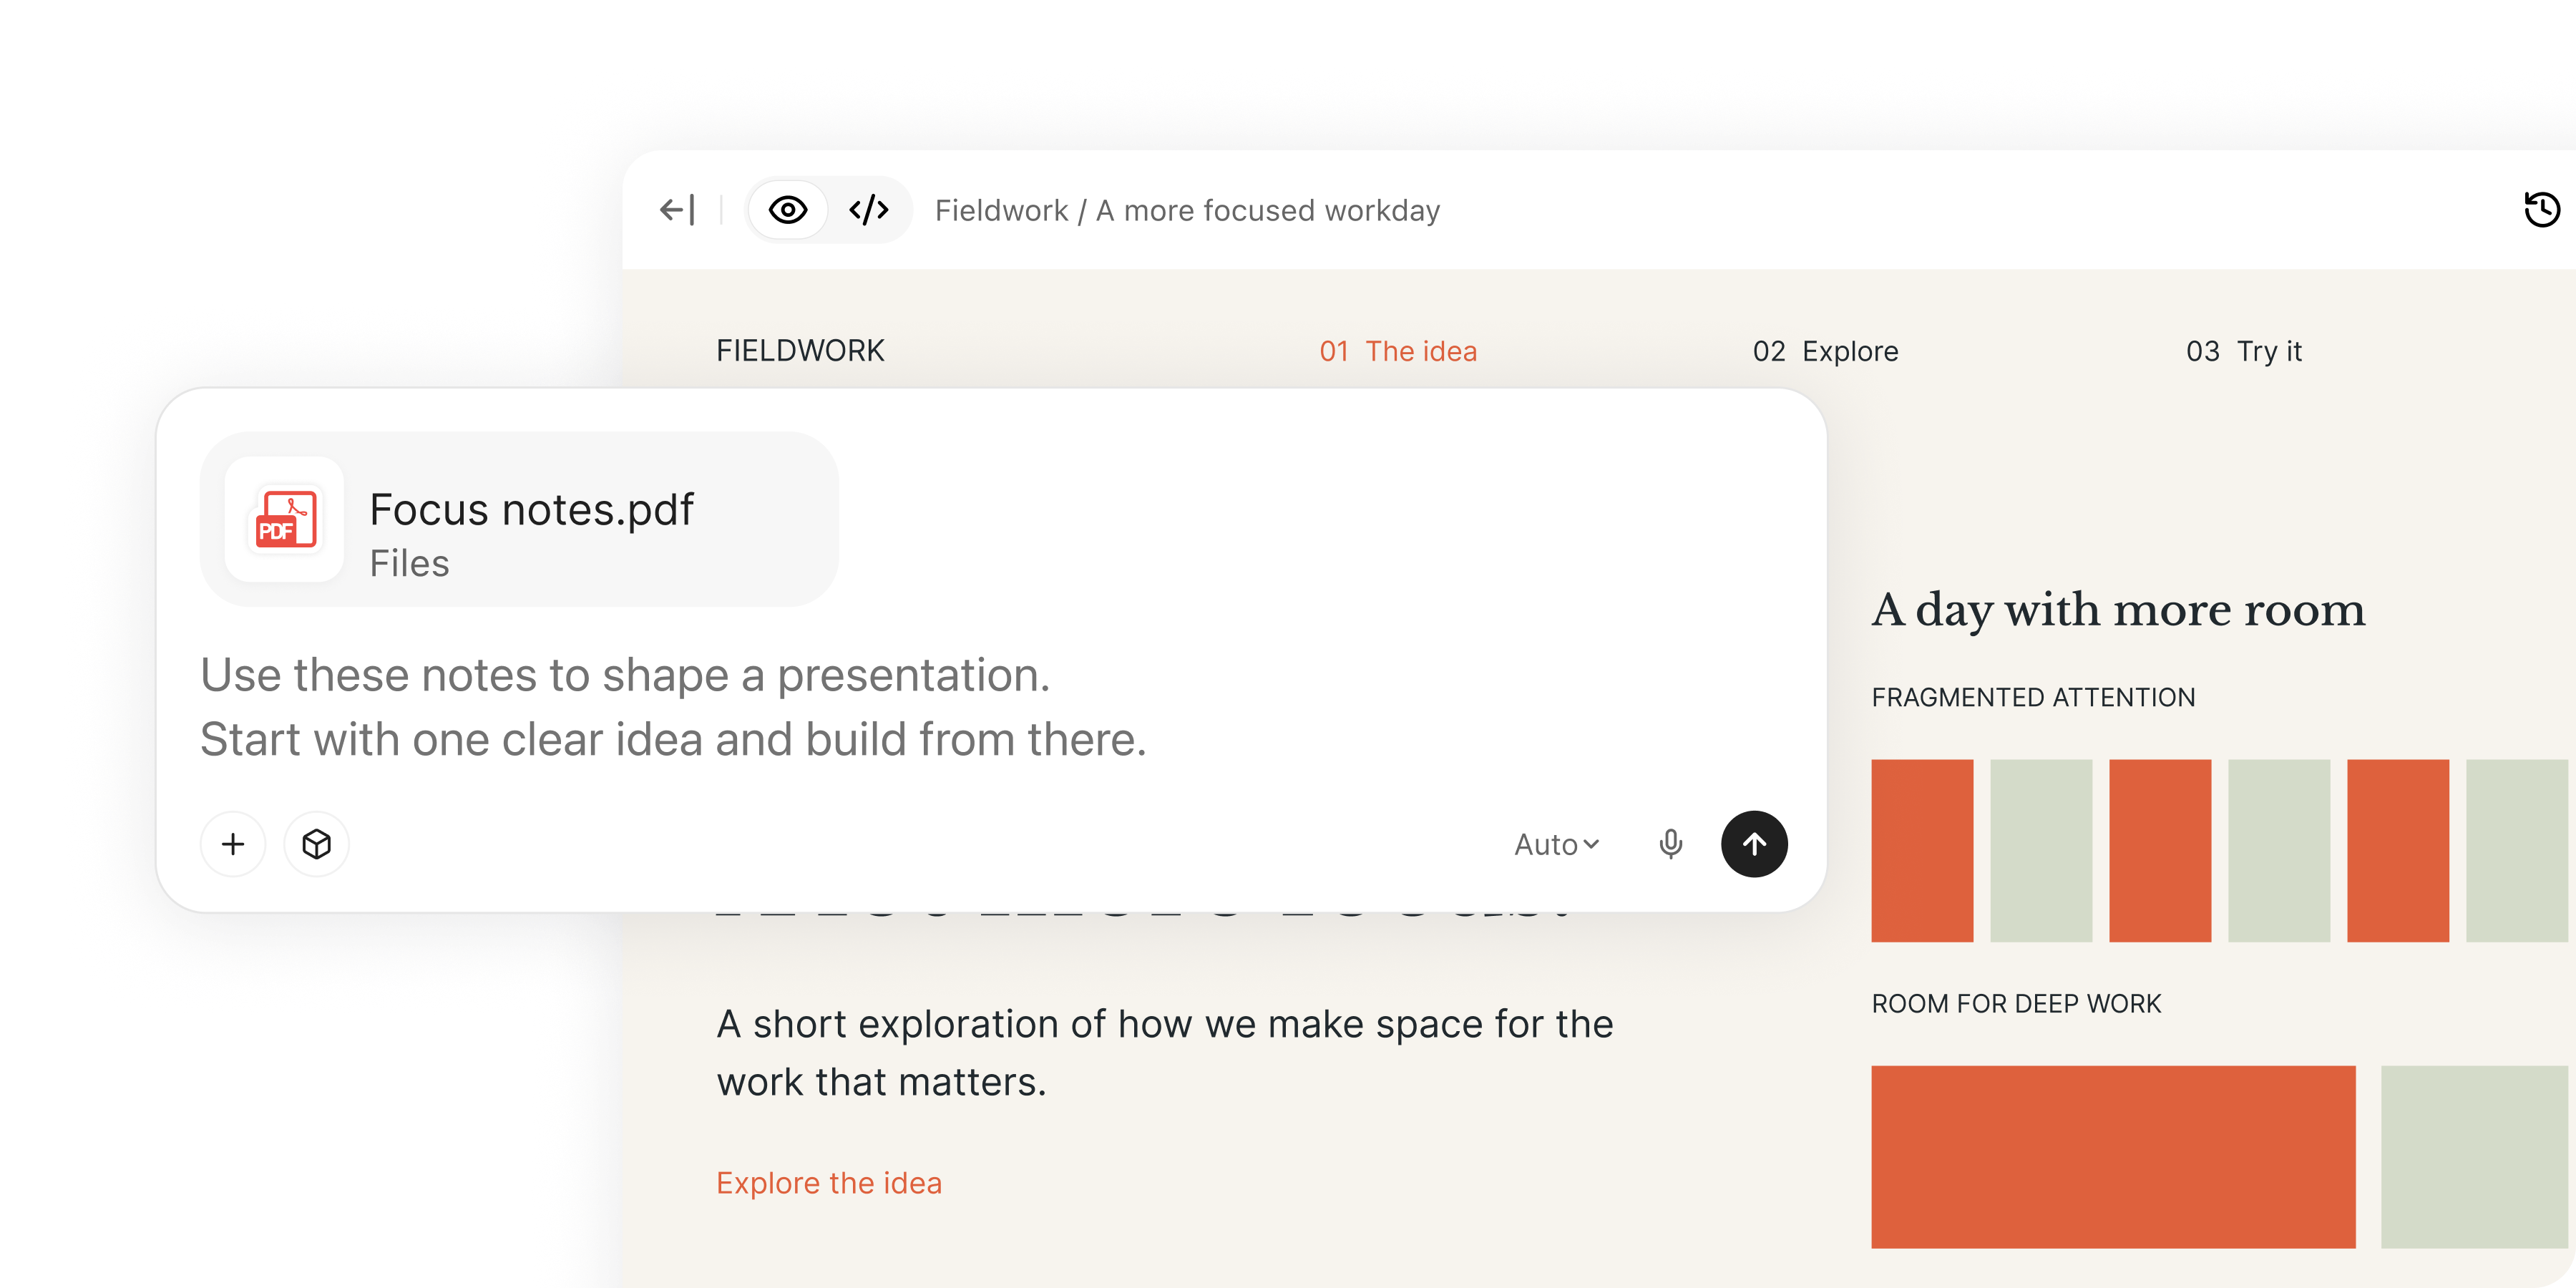
Task: Start voice input with the microphone icon
Action: coord(1670,844)
